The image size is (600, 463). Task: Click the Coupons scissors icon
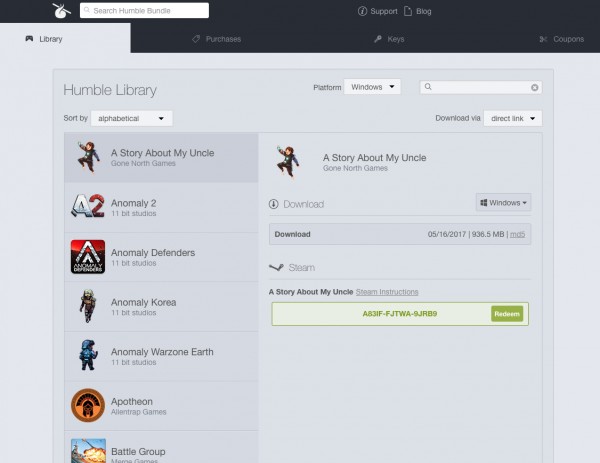click(543, 39)
